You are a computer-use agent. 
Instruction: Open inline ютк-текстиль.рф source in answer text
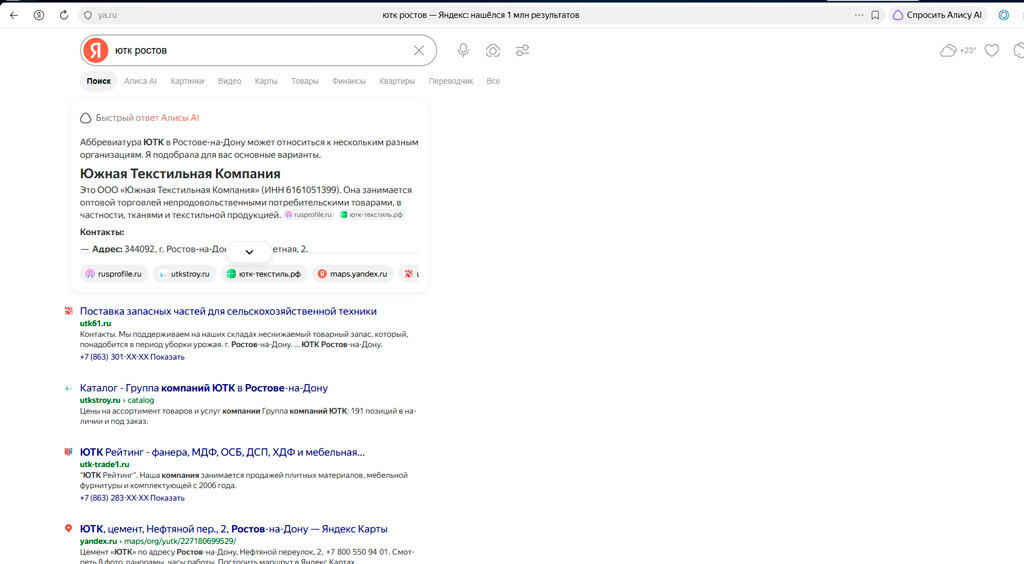[372, 215]
